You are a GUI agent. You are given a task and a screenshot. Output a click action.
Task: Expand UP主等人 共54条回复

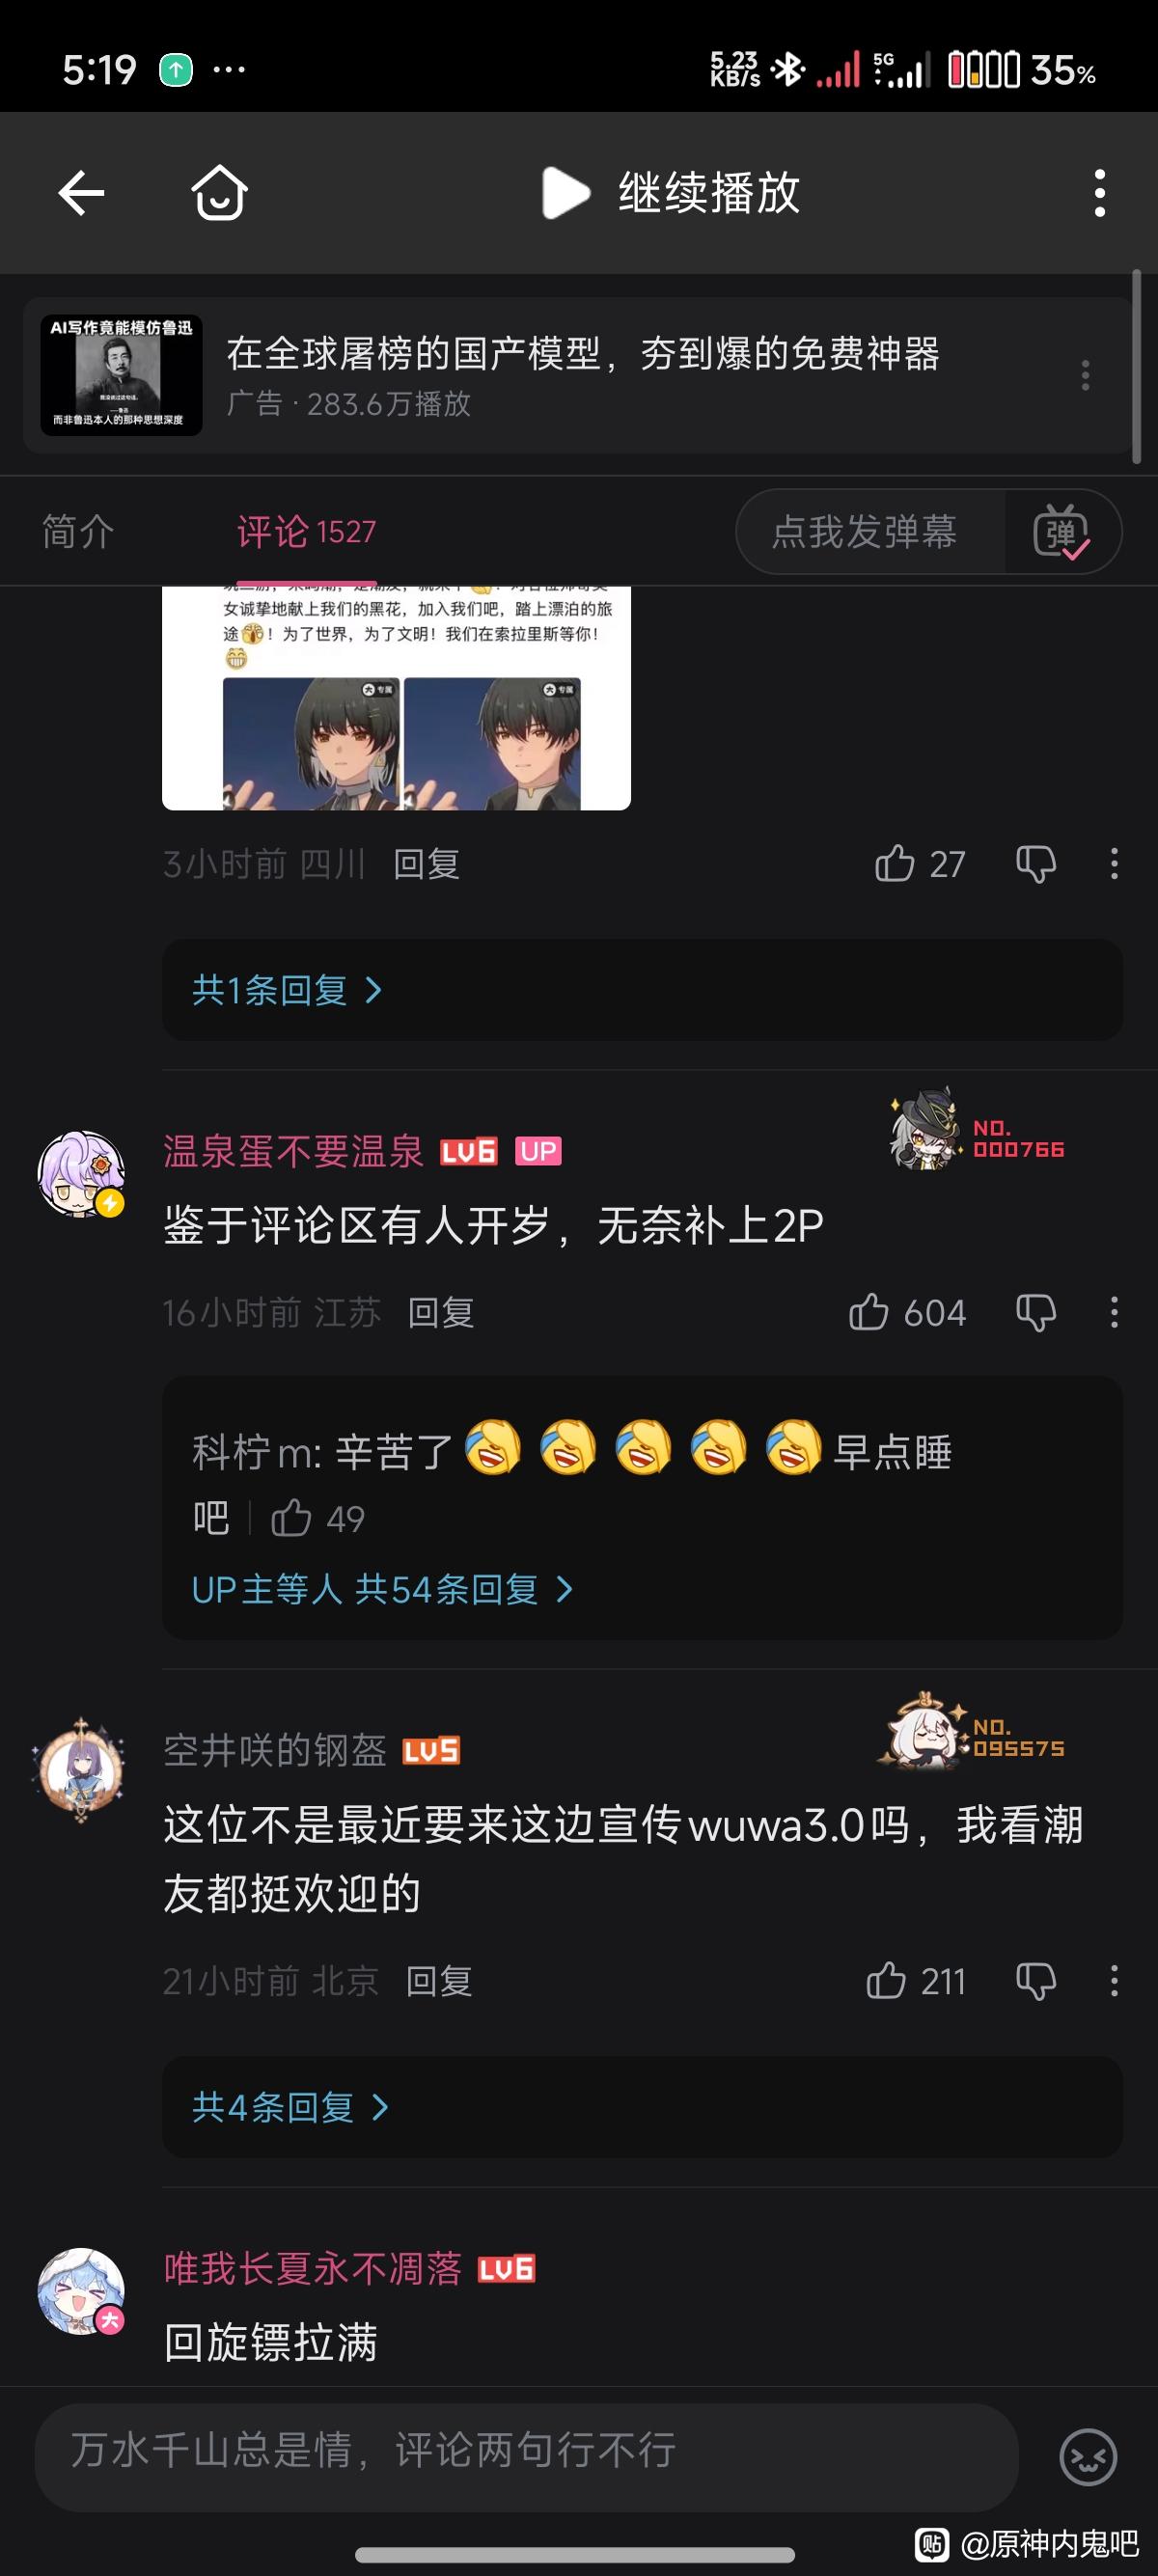coord(382,1589)
